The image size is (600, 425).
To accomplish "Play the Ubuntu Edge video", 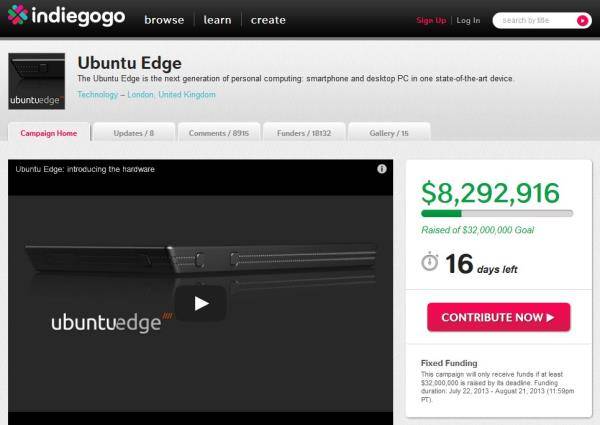I will [201, 303].
